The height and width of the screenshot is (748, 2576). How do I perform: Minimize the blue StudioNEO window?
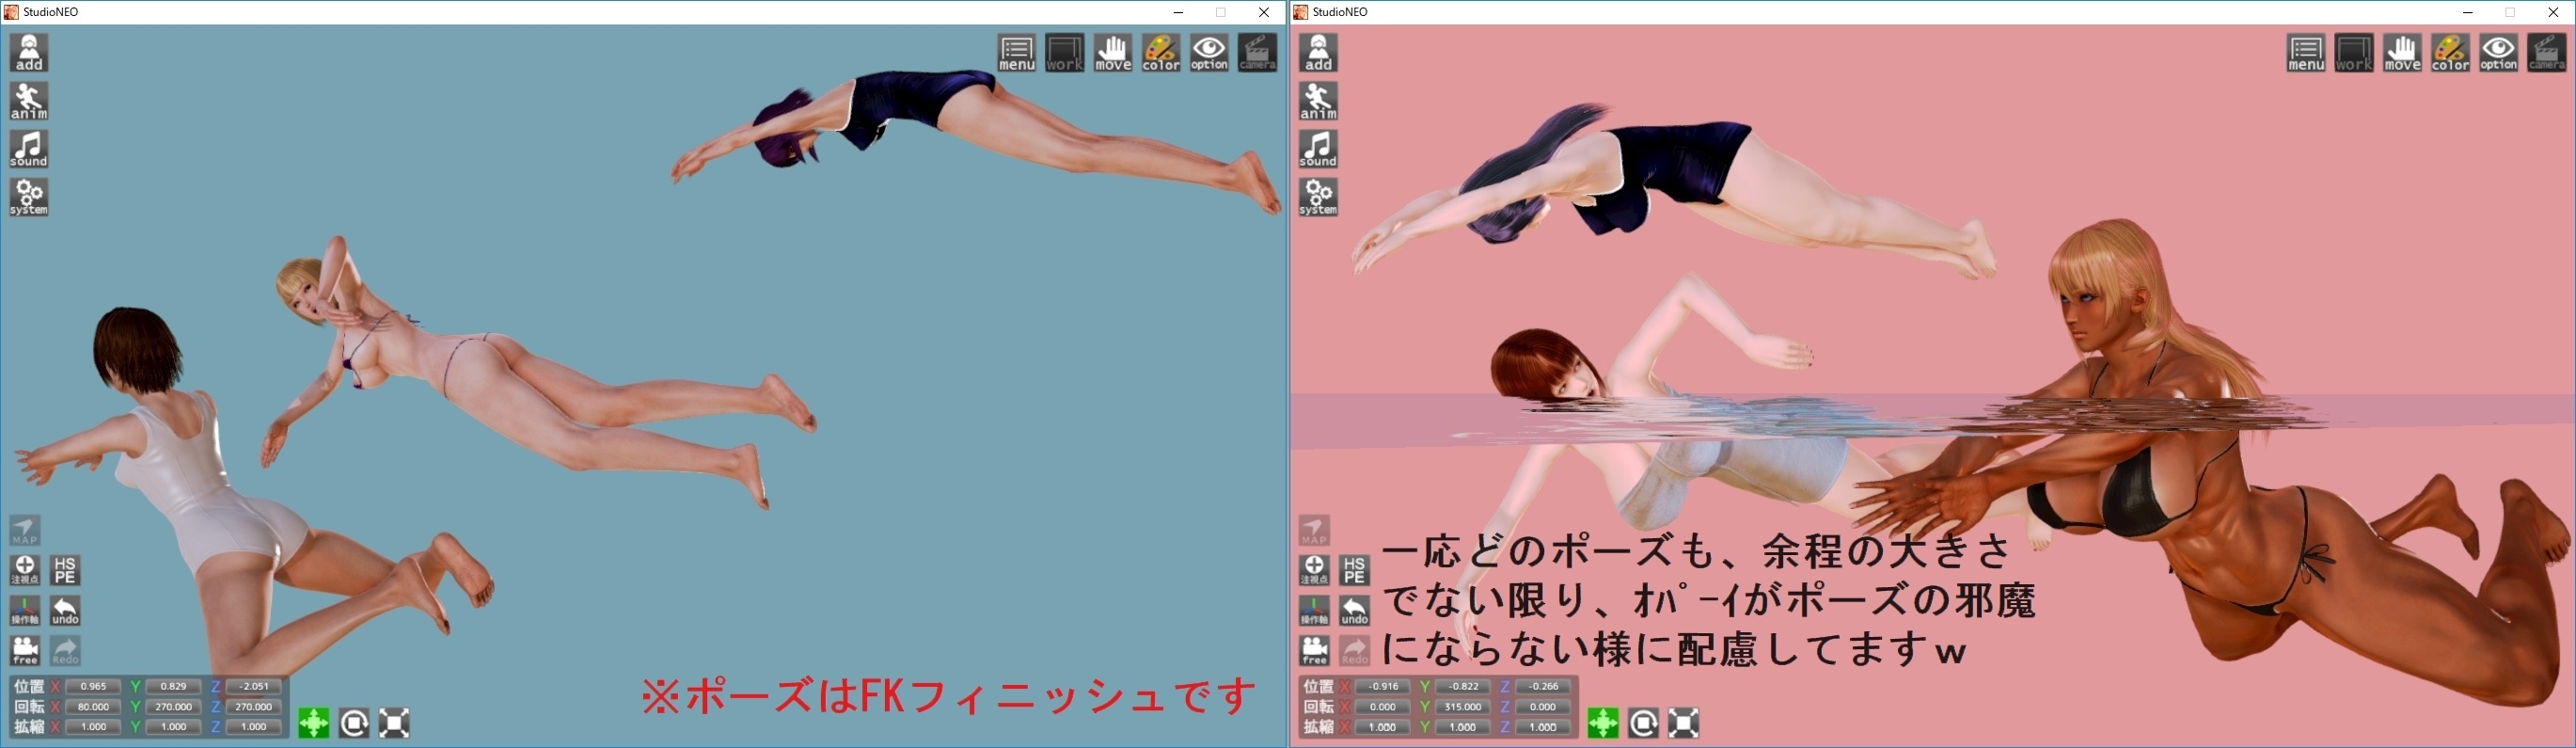tap(1178, 12)
